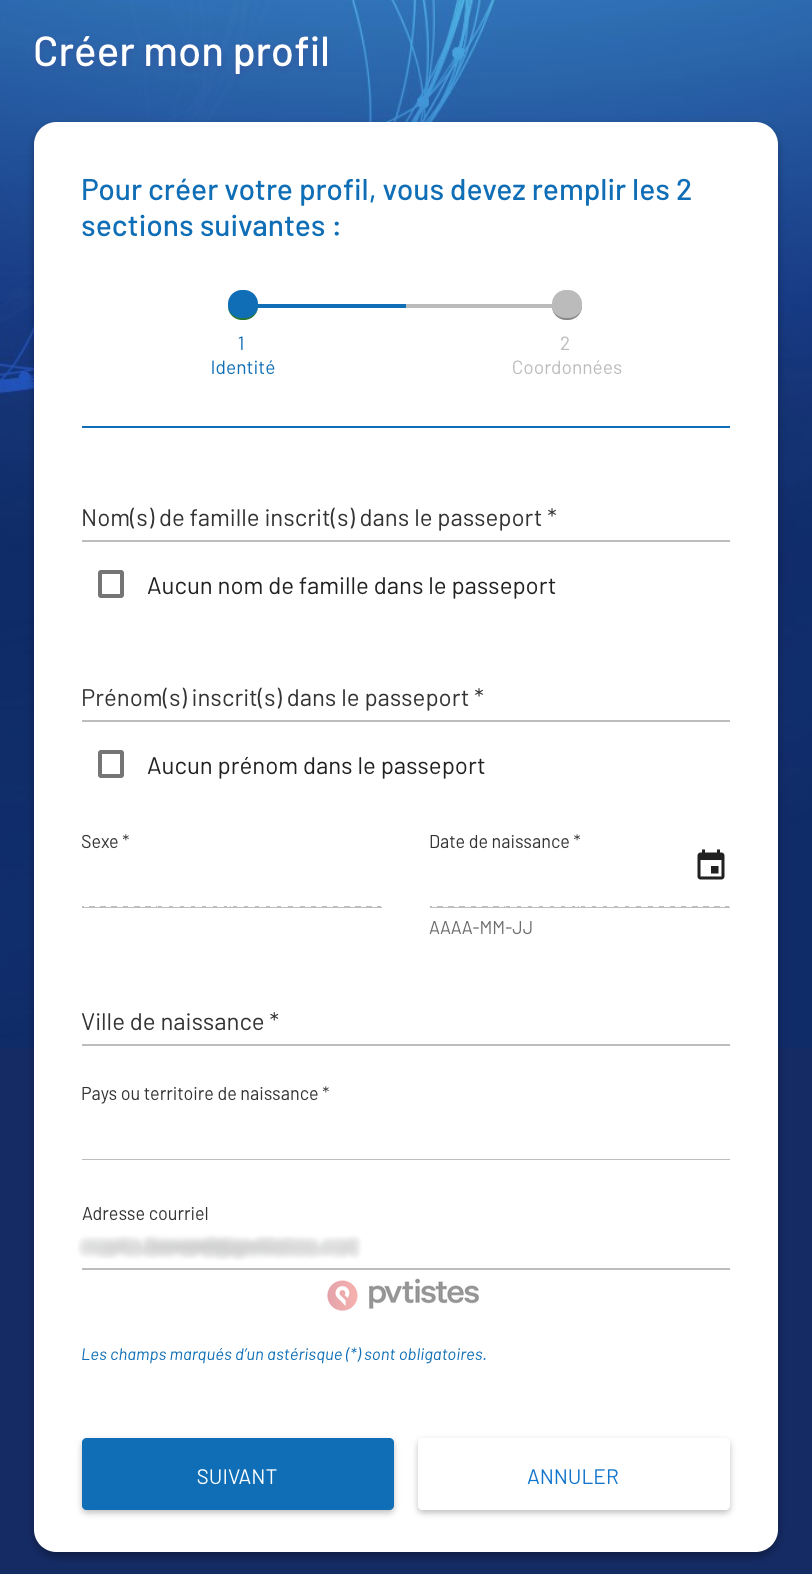812x1574 pixels.
Task: Check 'Aucun prénom dans le passeport'
Action: pyautogui.click(x=110, y=764)
